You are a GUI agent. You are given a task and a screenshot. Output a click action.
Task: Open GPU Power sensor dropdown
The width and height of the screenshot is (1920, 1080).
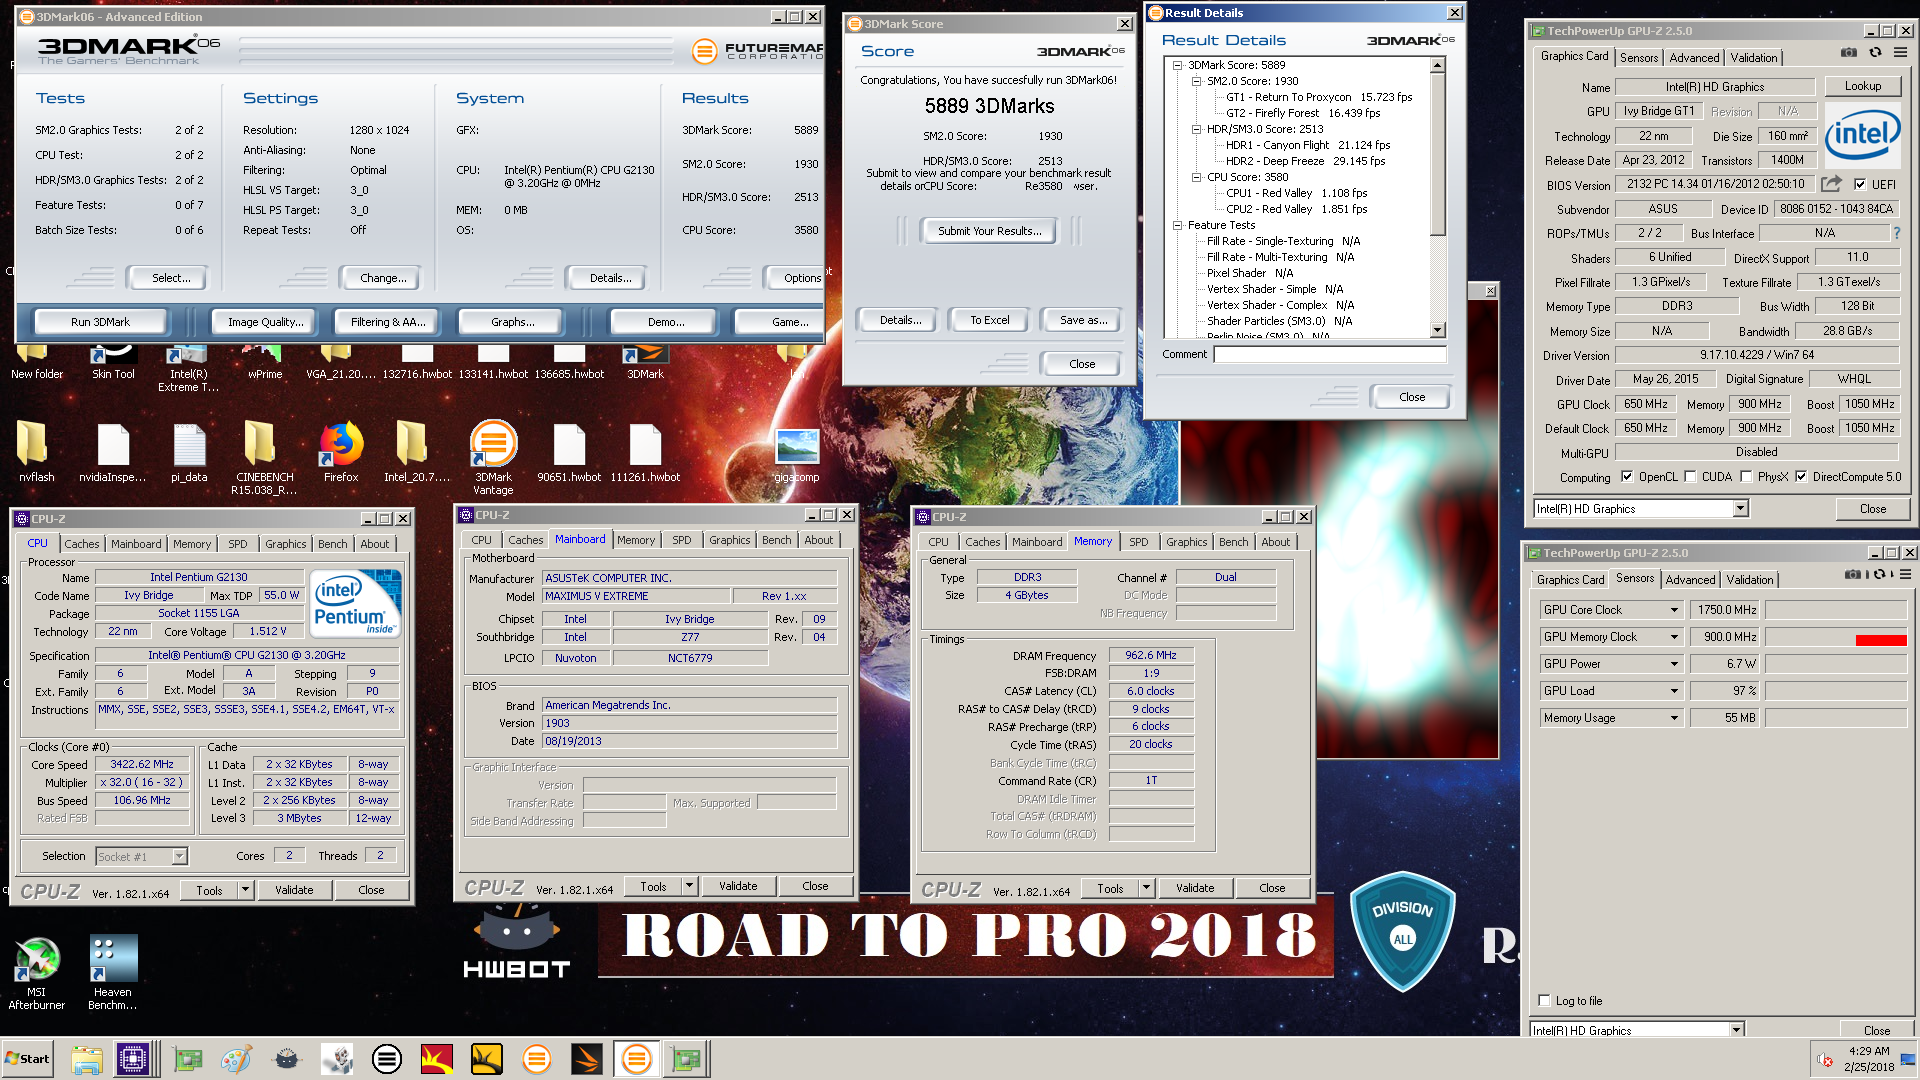(1674, 664)
